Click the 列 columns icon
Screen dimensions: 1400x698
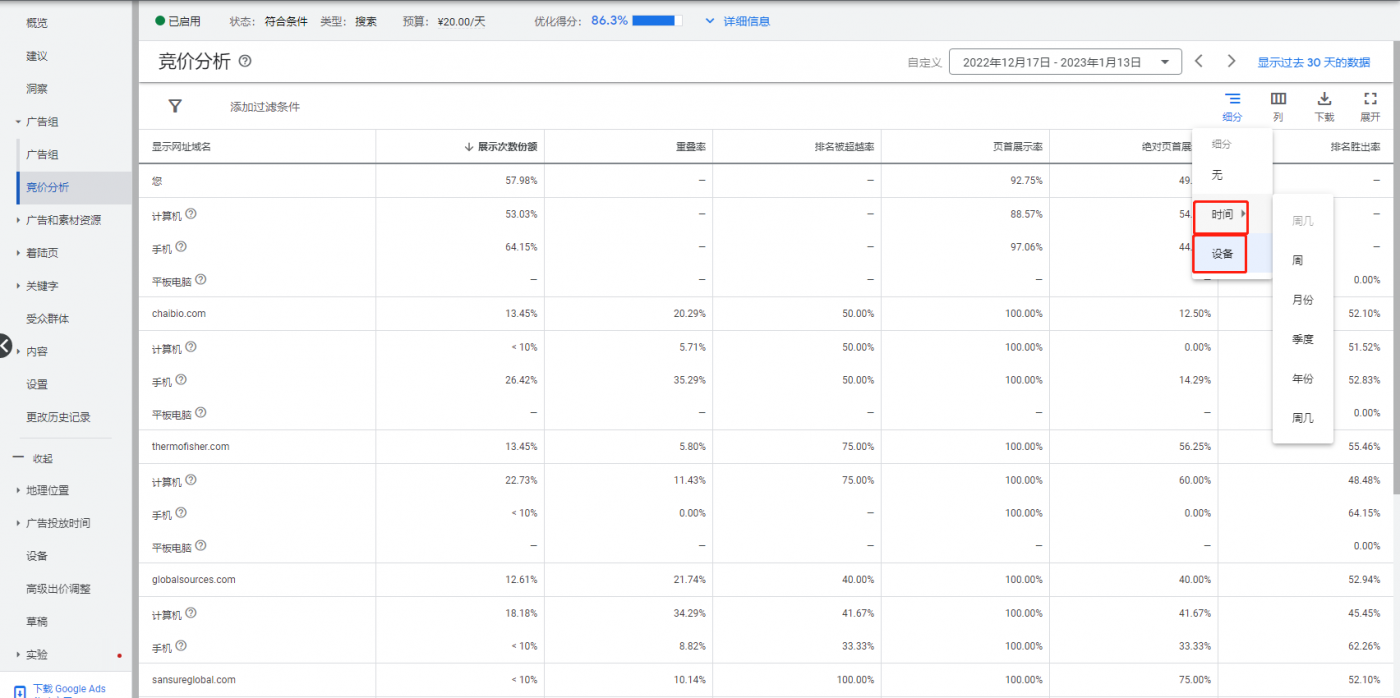[x=1278, y=99]
